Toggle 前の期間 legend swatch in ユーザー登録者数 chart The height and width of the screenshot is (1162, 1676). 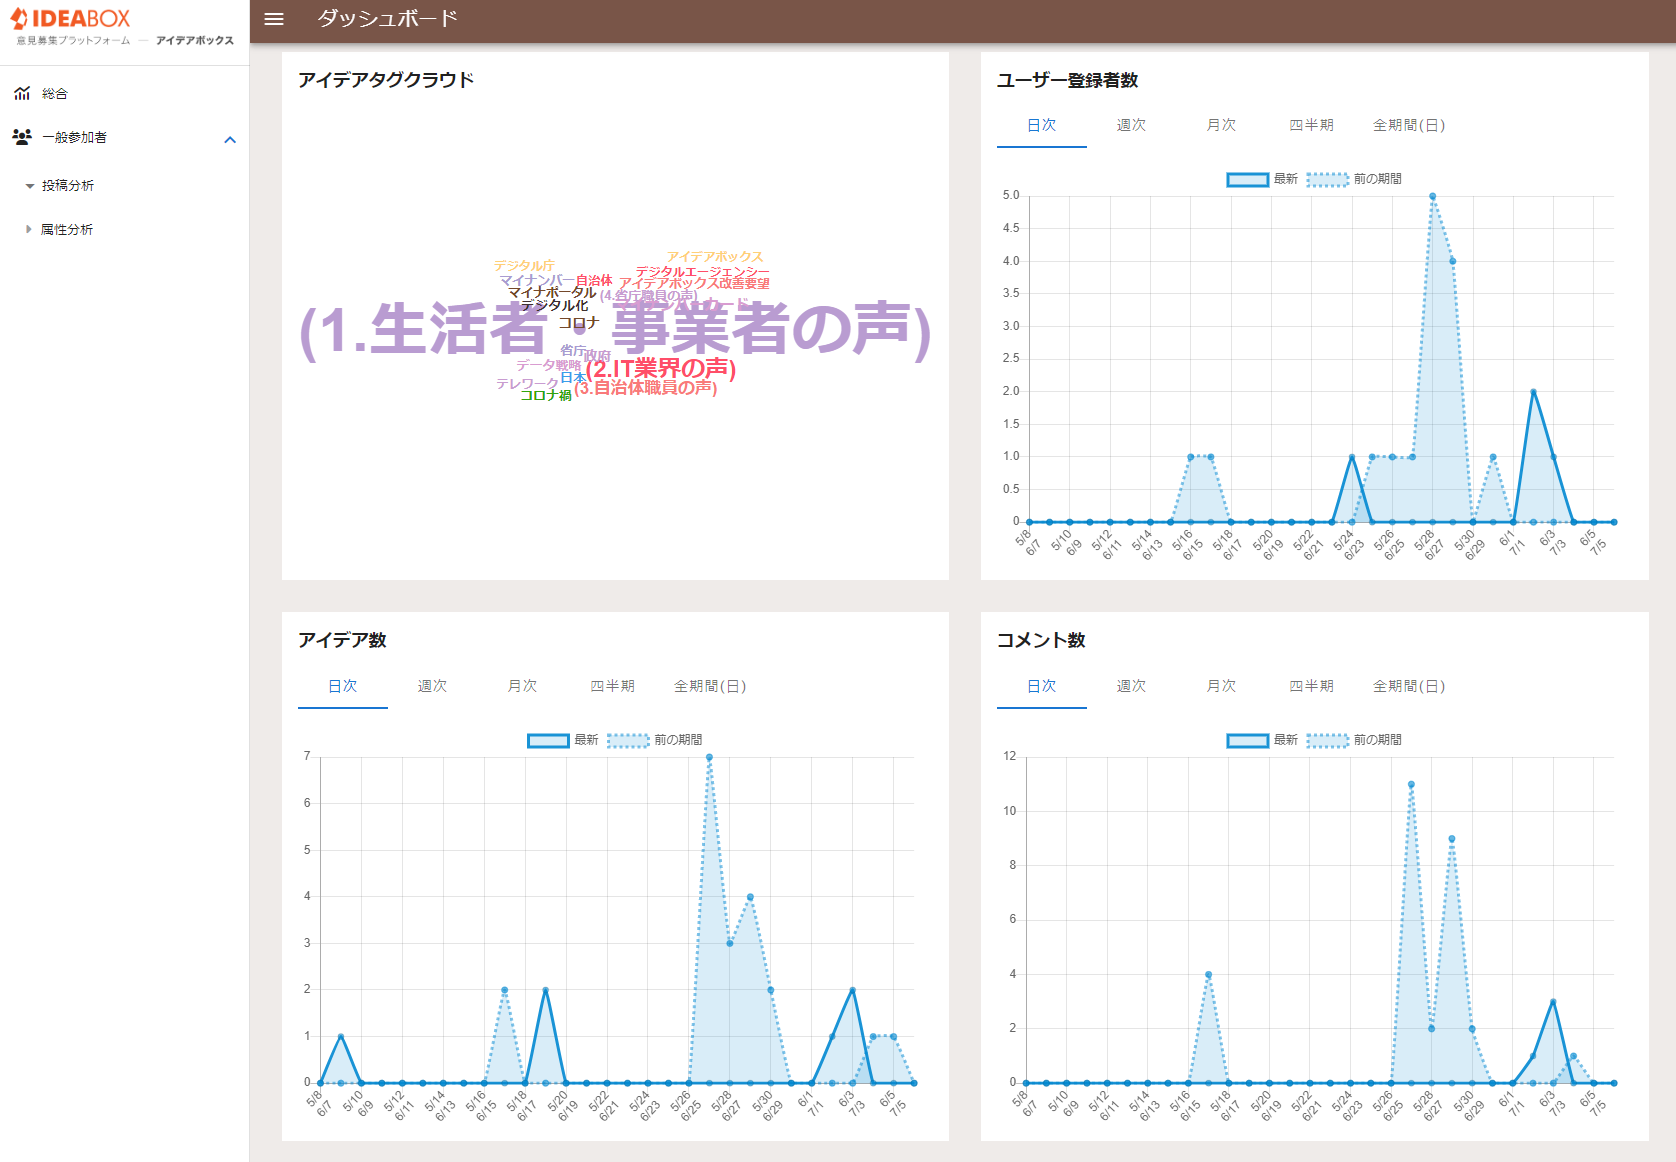[1328, 179]
